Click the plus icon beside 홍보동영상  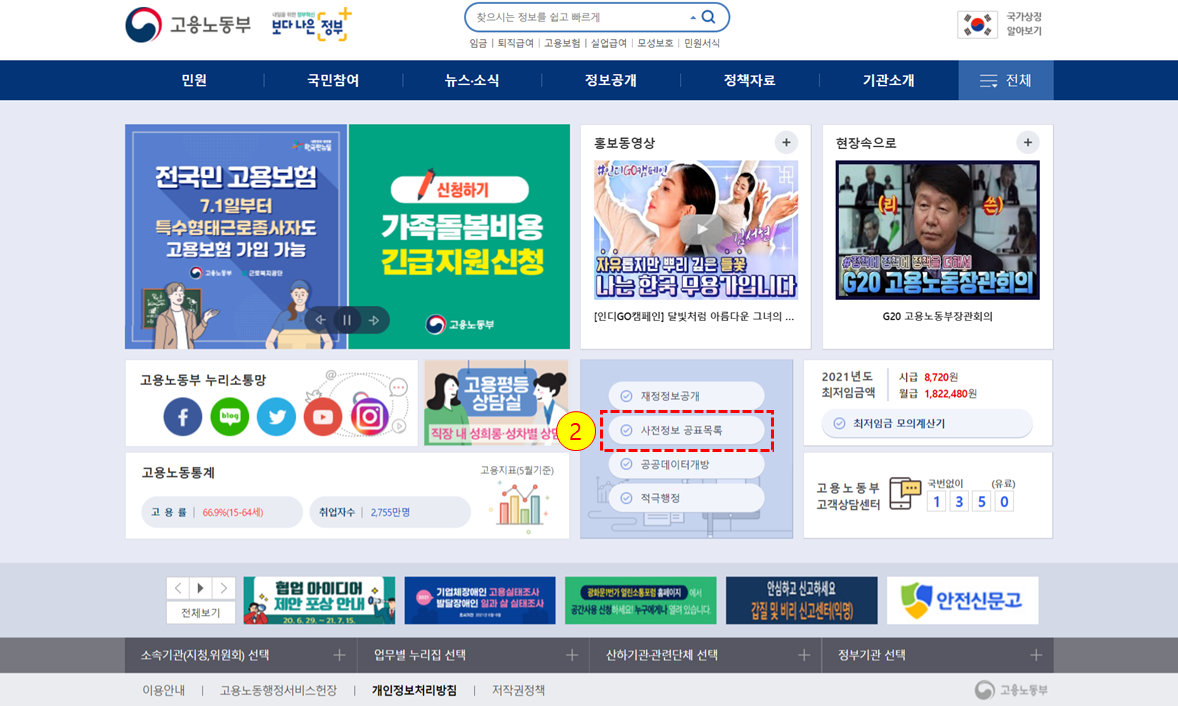(x=786, y=142)
